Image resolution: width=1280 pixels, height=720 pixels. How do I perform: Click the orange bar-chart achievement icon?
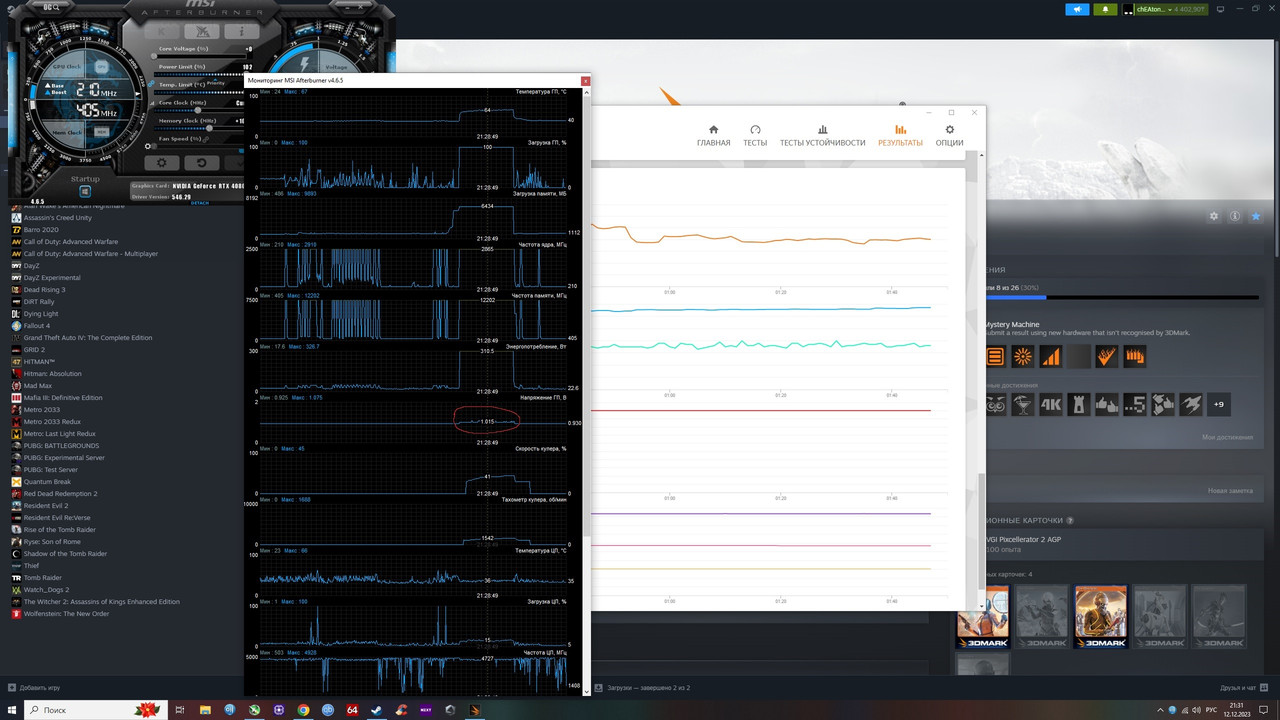(1051, 356)
